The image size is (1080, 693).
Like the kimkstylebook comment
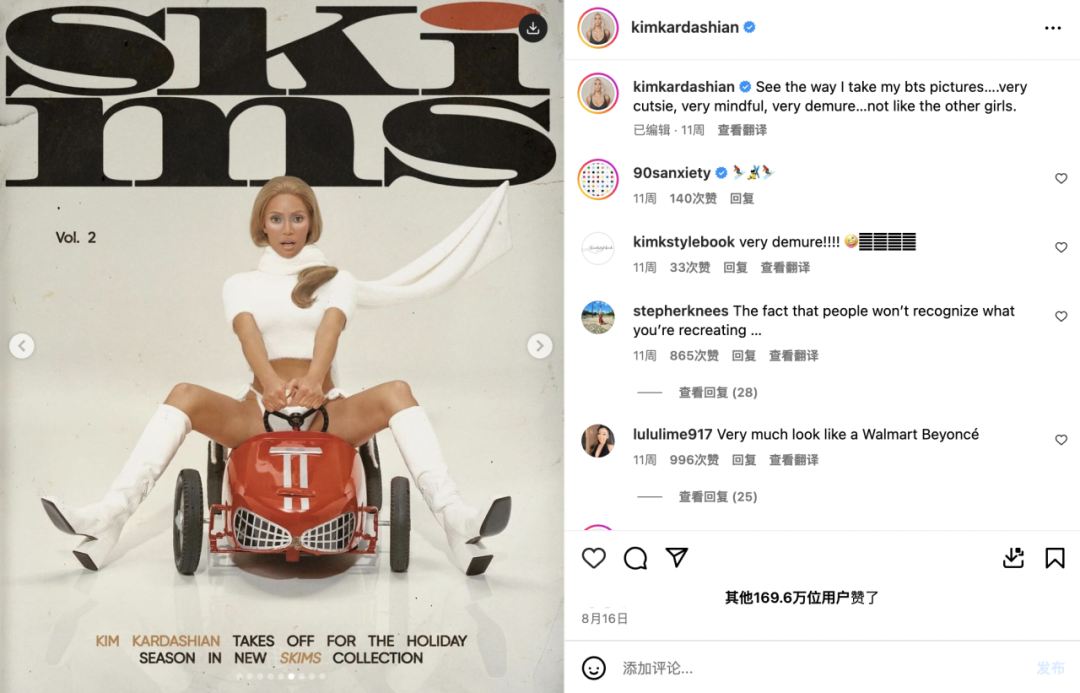[x=1061, y=247]
